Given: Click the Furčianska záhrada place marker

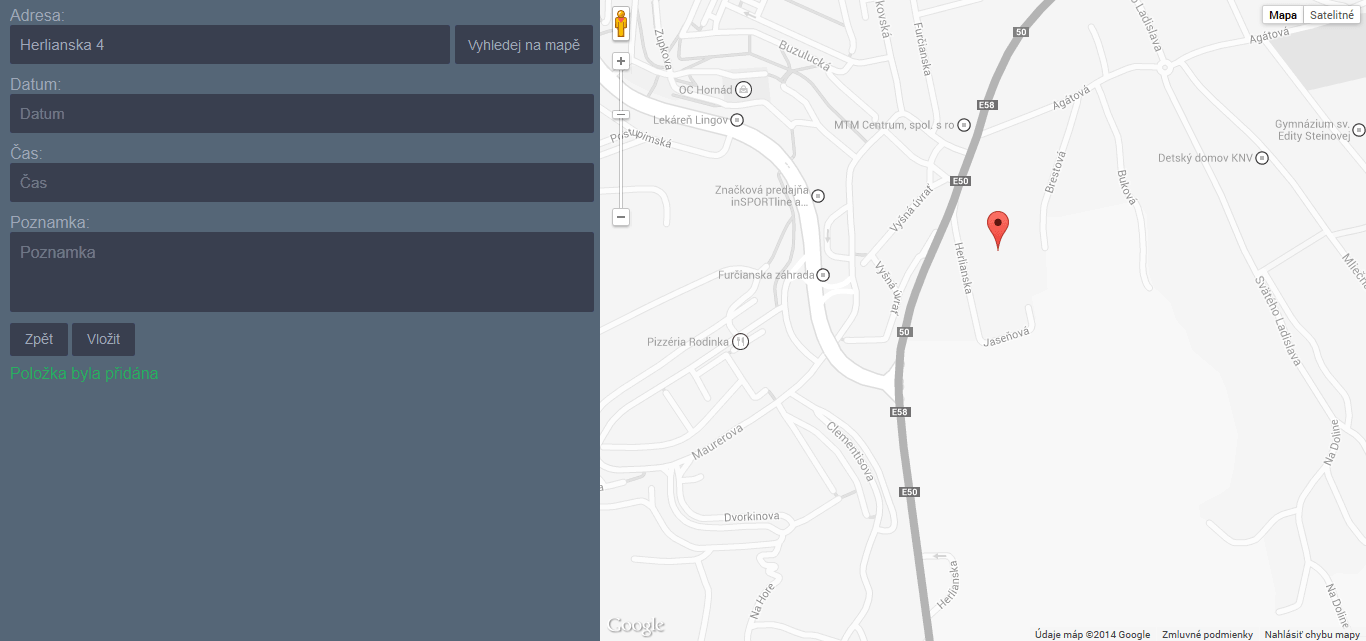Looking at the screenshot, I should 823,275.
